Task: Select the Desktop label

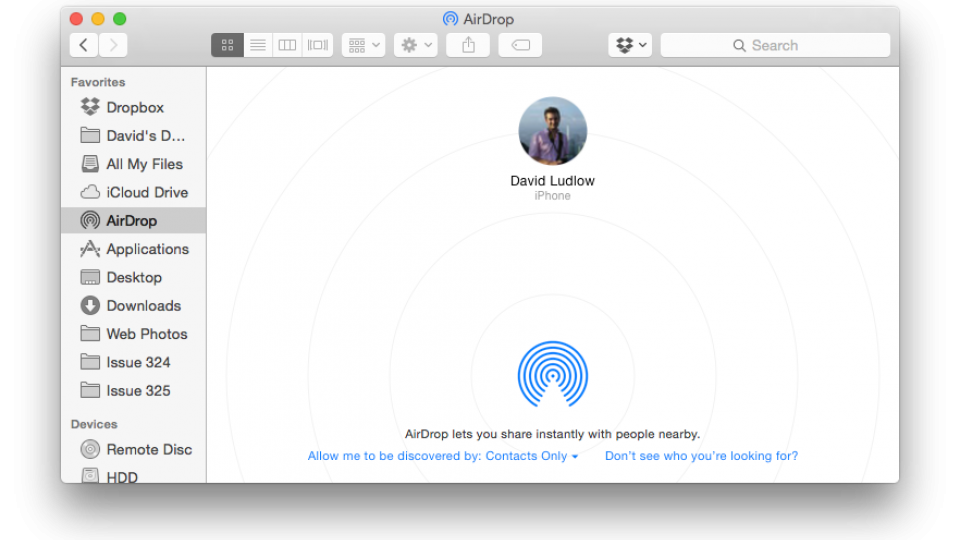Action: (x=134, y=277)
